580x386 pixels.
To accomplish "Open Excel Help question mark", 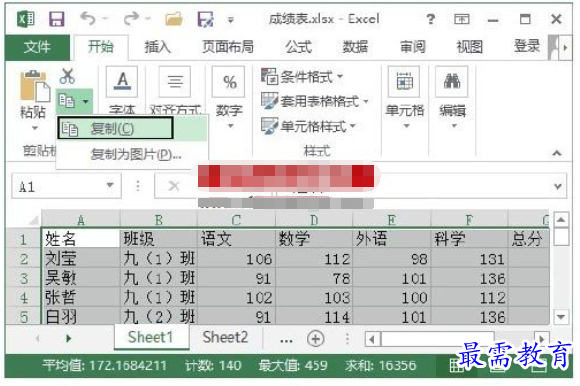I will point(430,19).
